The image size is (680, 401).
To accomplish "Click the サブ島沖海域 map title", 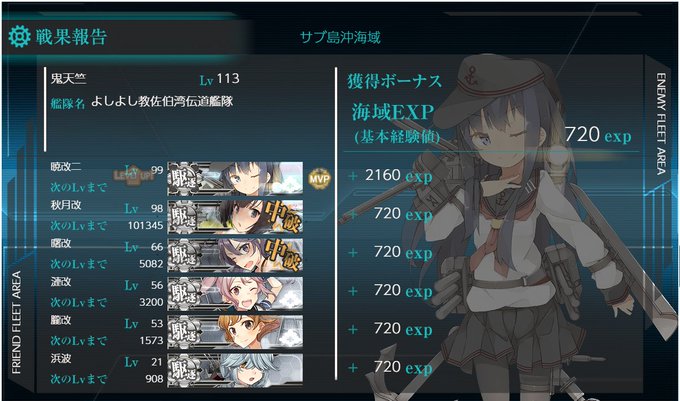I will click(x=340, y=37).
